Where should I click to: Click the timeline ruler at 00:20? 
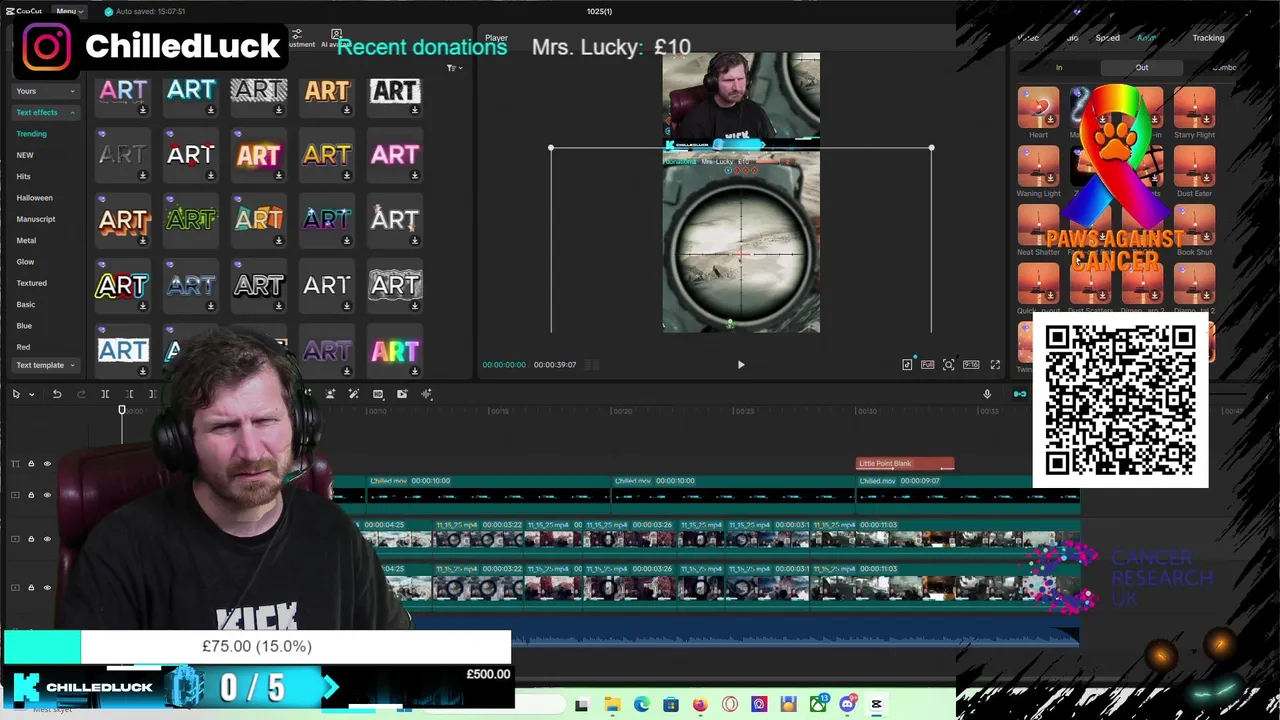coord(622,411)
